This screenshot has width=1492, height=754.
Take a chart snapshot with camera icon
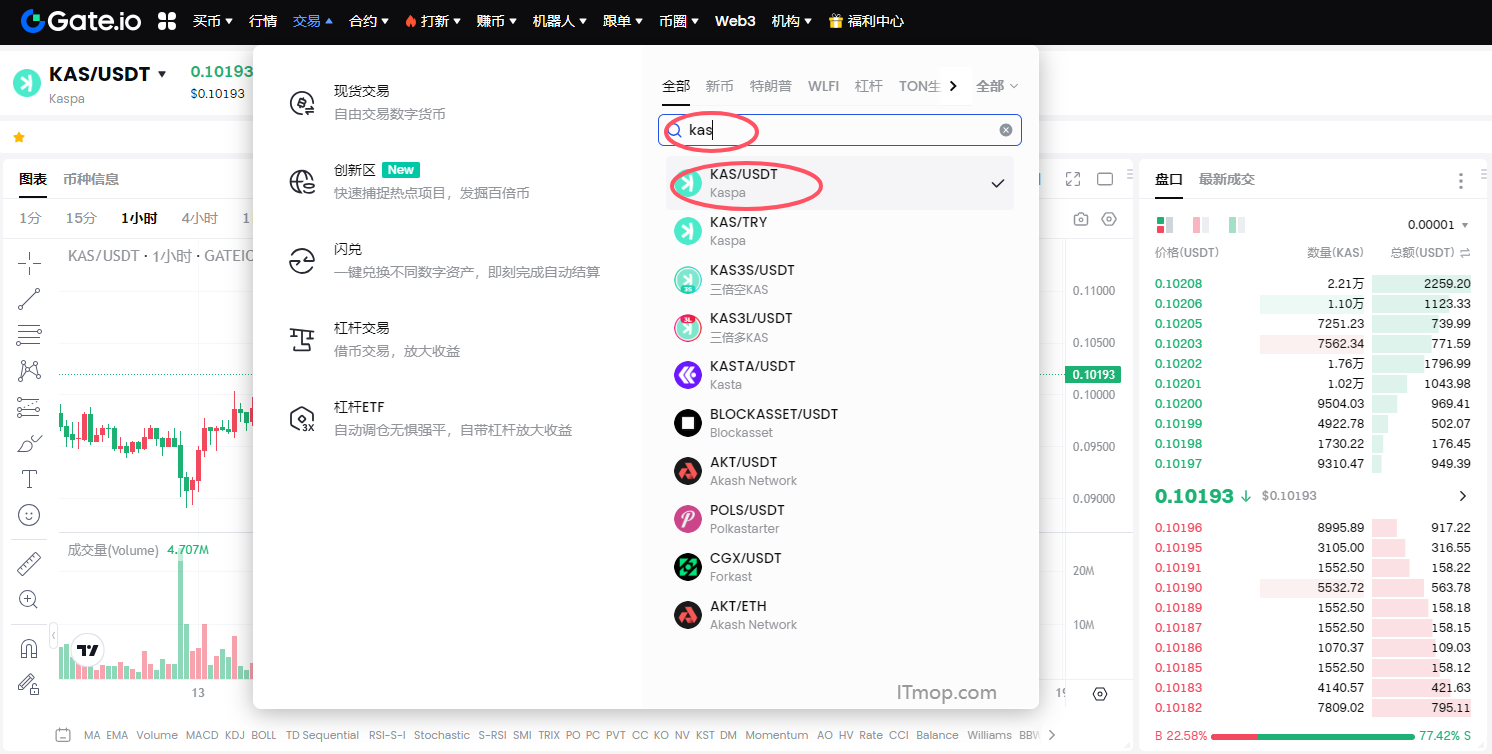1081,219
